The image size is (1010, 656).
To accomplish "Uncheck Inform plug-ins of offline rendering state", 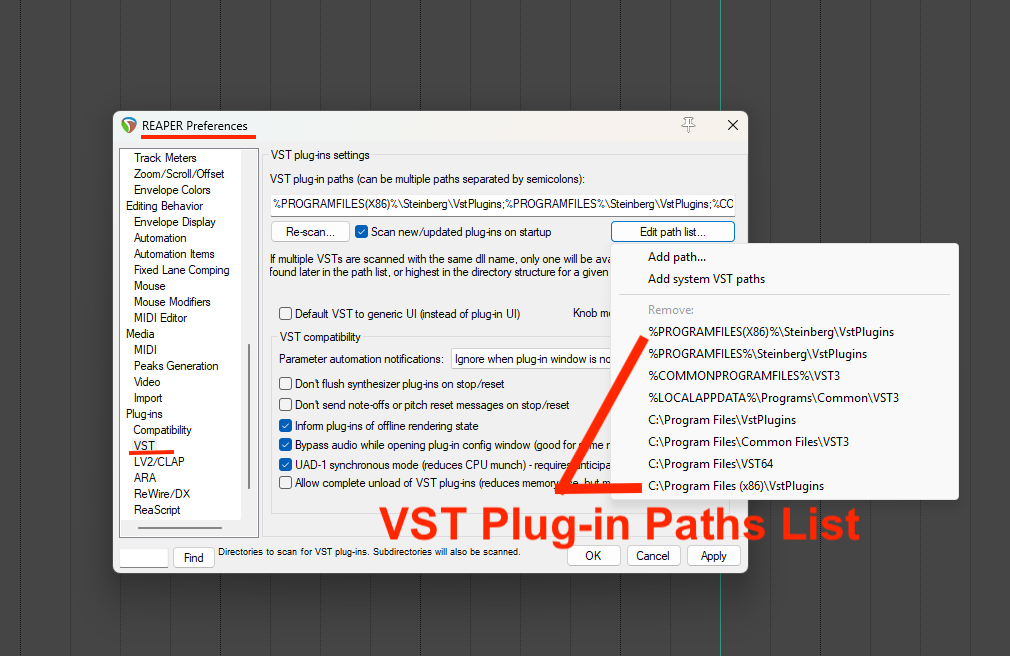I will [286, 426].
